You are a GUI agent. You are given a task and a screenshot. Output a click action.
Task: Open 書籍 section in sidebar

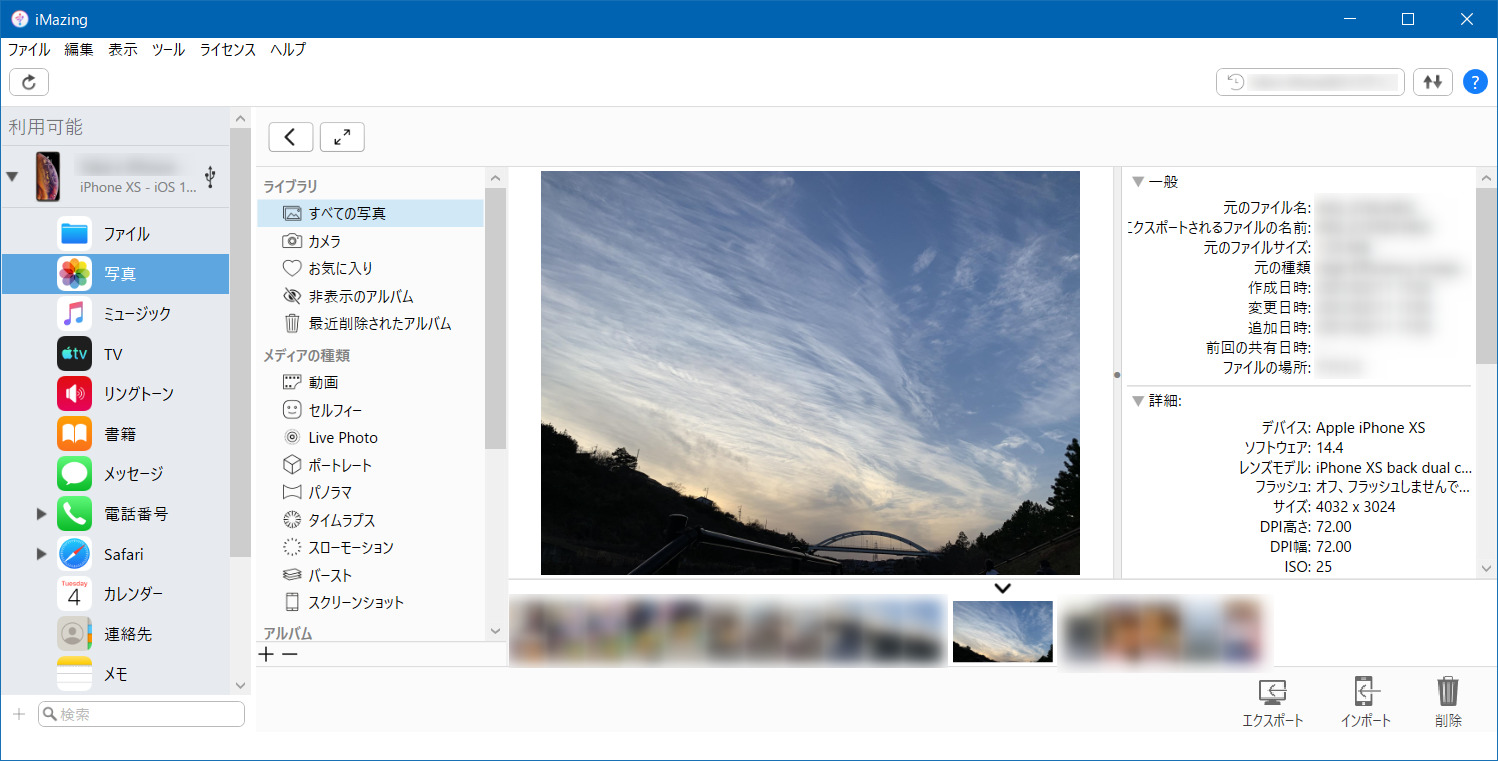coord(115,434)
